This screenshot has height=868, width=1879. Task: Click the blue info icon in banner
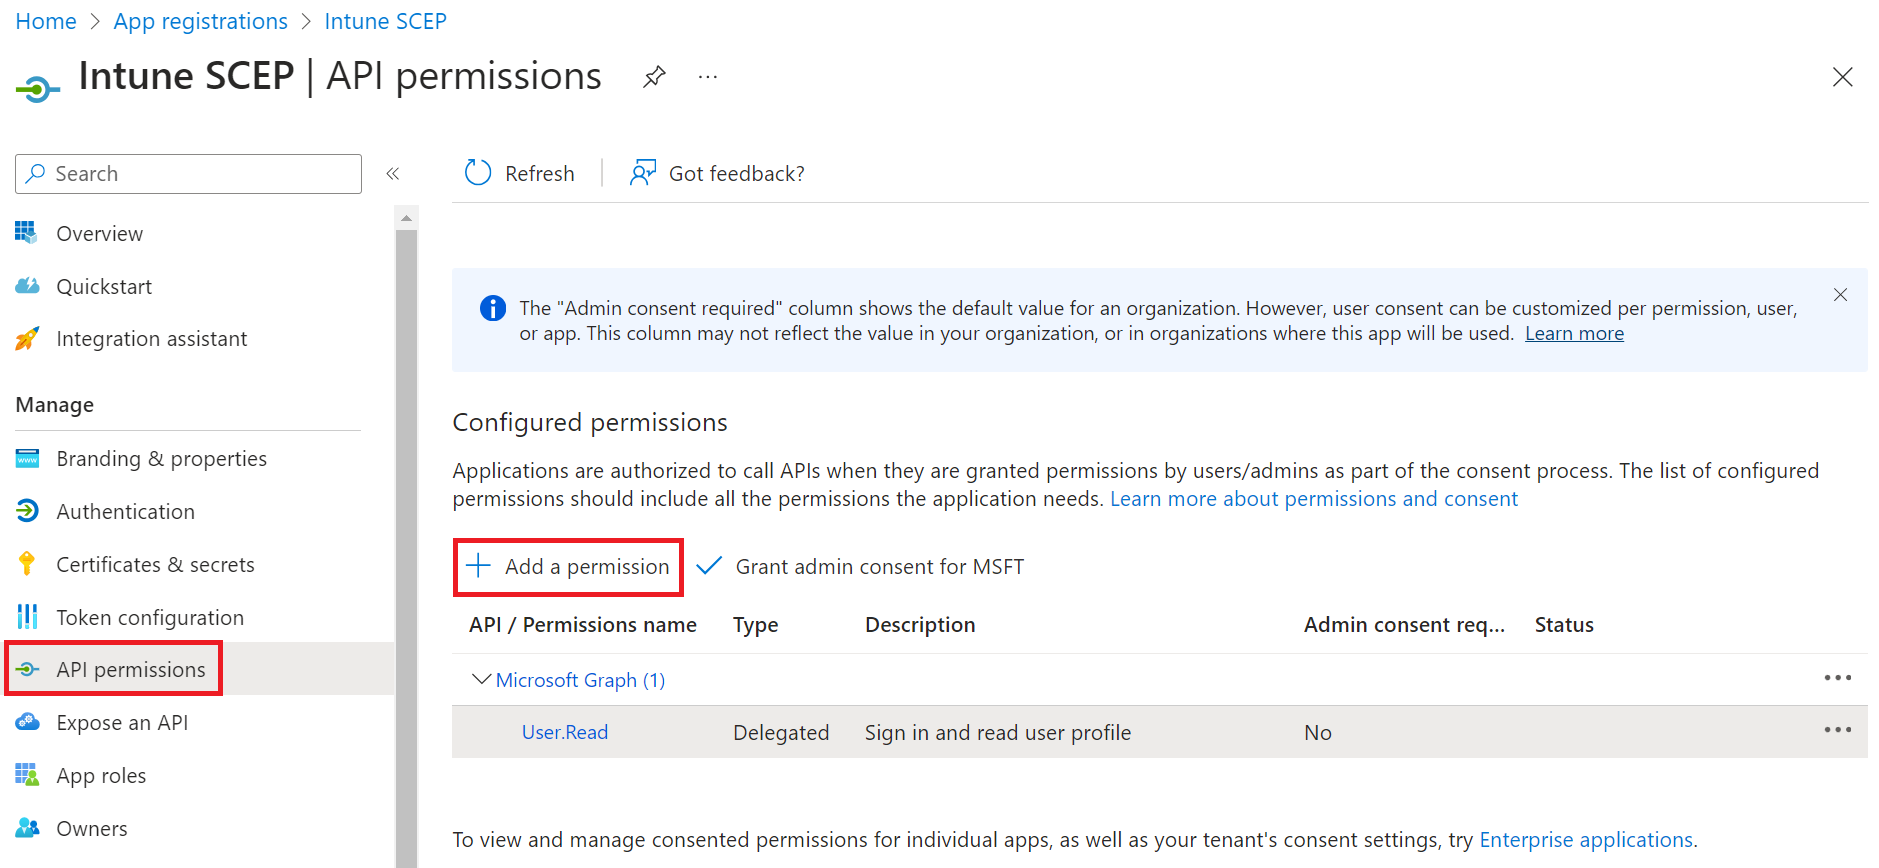pyautogui.click(x=493, y=308)
